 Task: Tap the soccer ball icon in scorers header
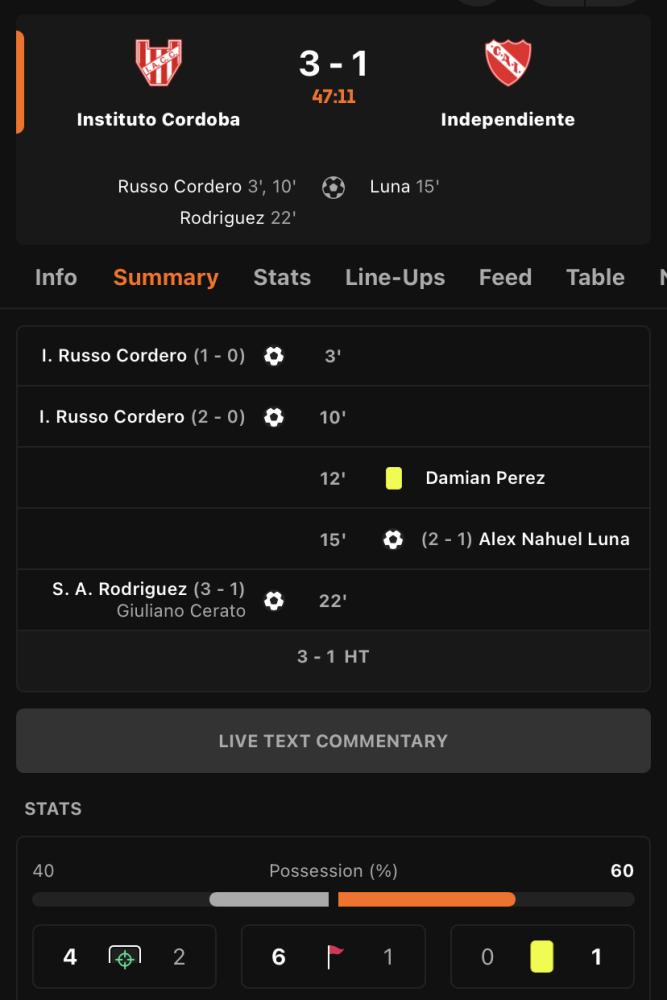tap(333, 188)
